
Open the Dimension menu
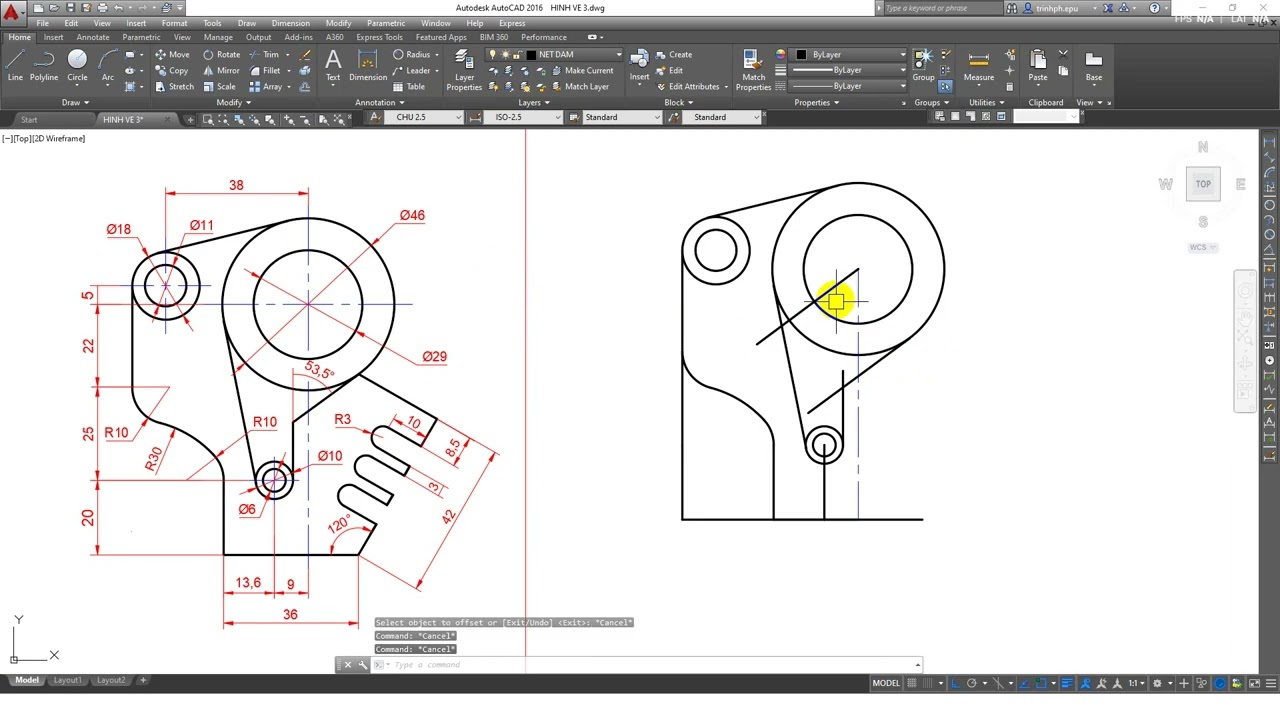click(290, 23)
